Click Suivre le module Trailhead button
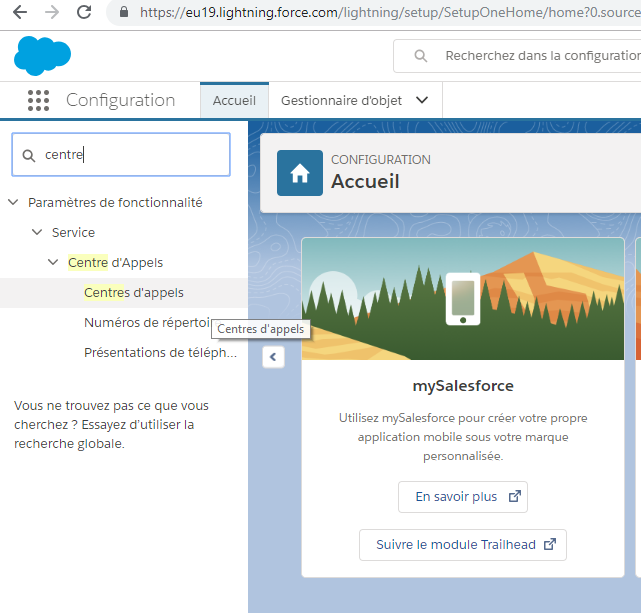 point(463,545)
